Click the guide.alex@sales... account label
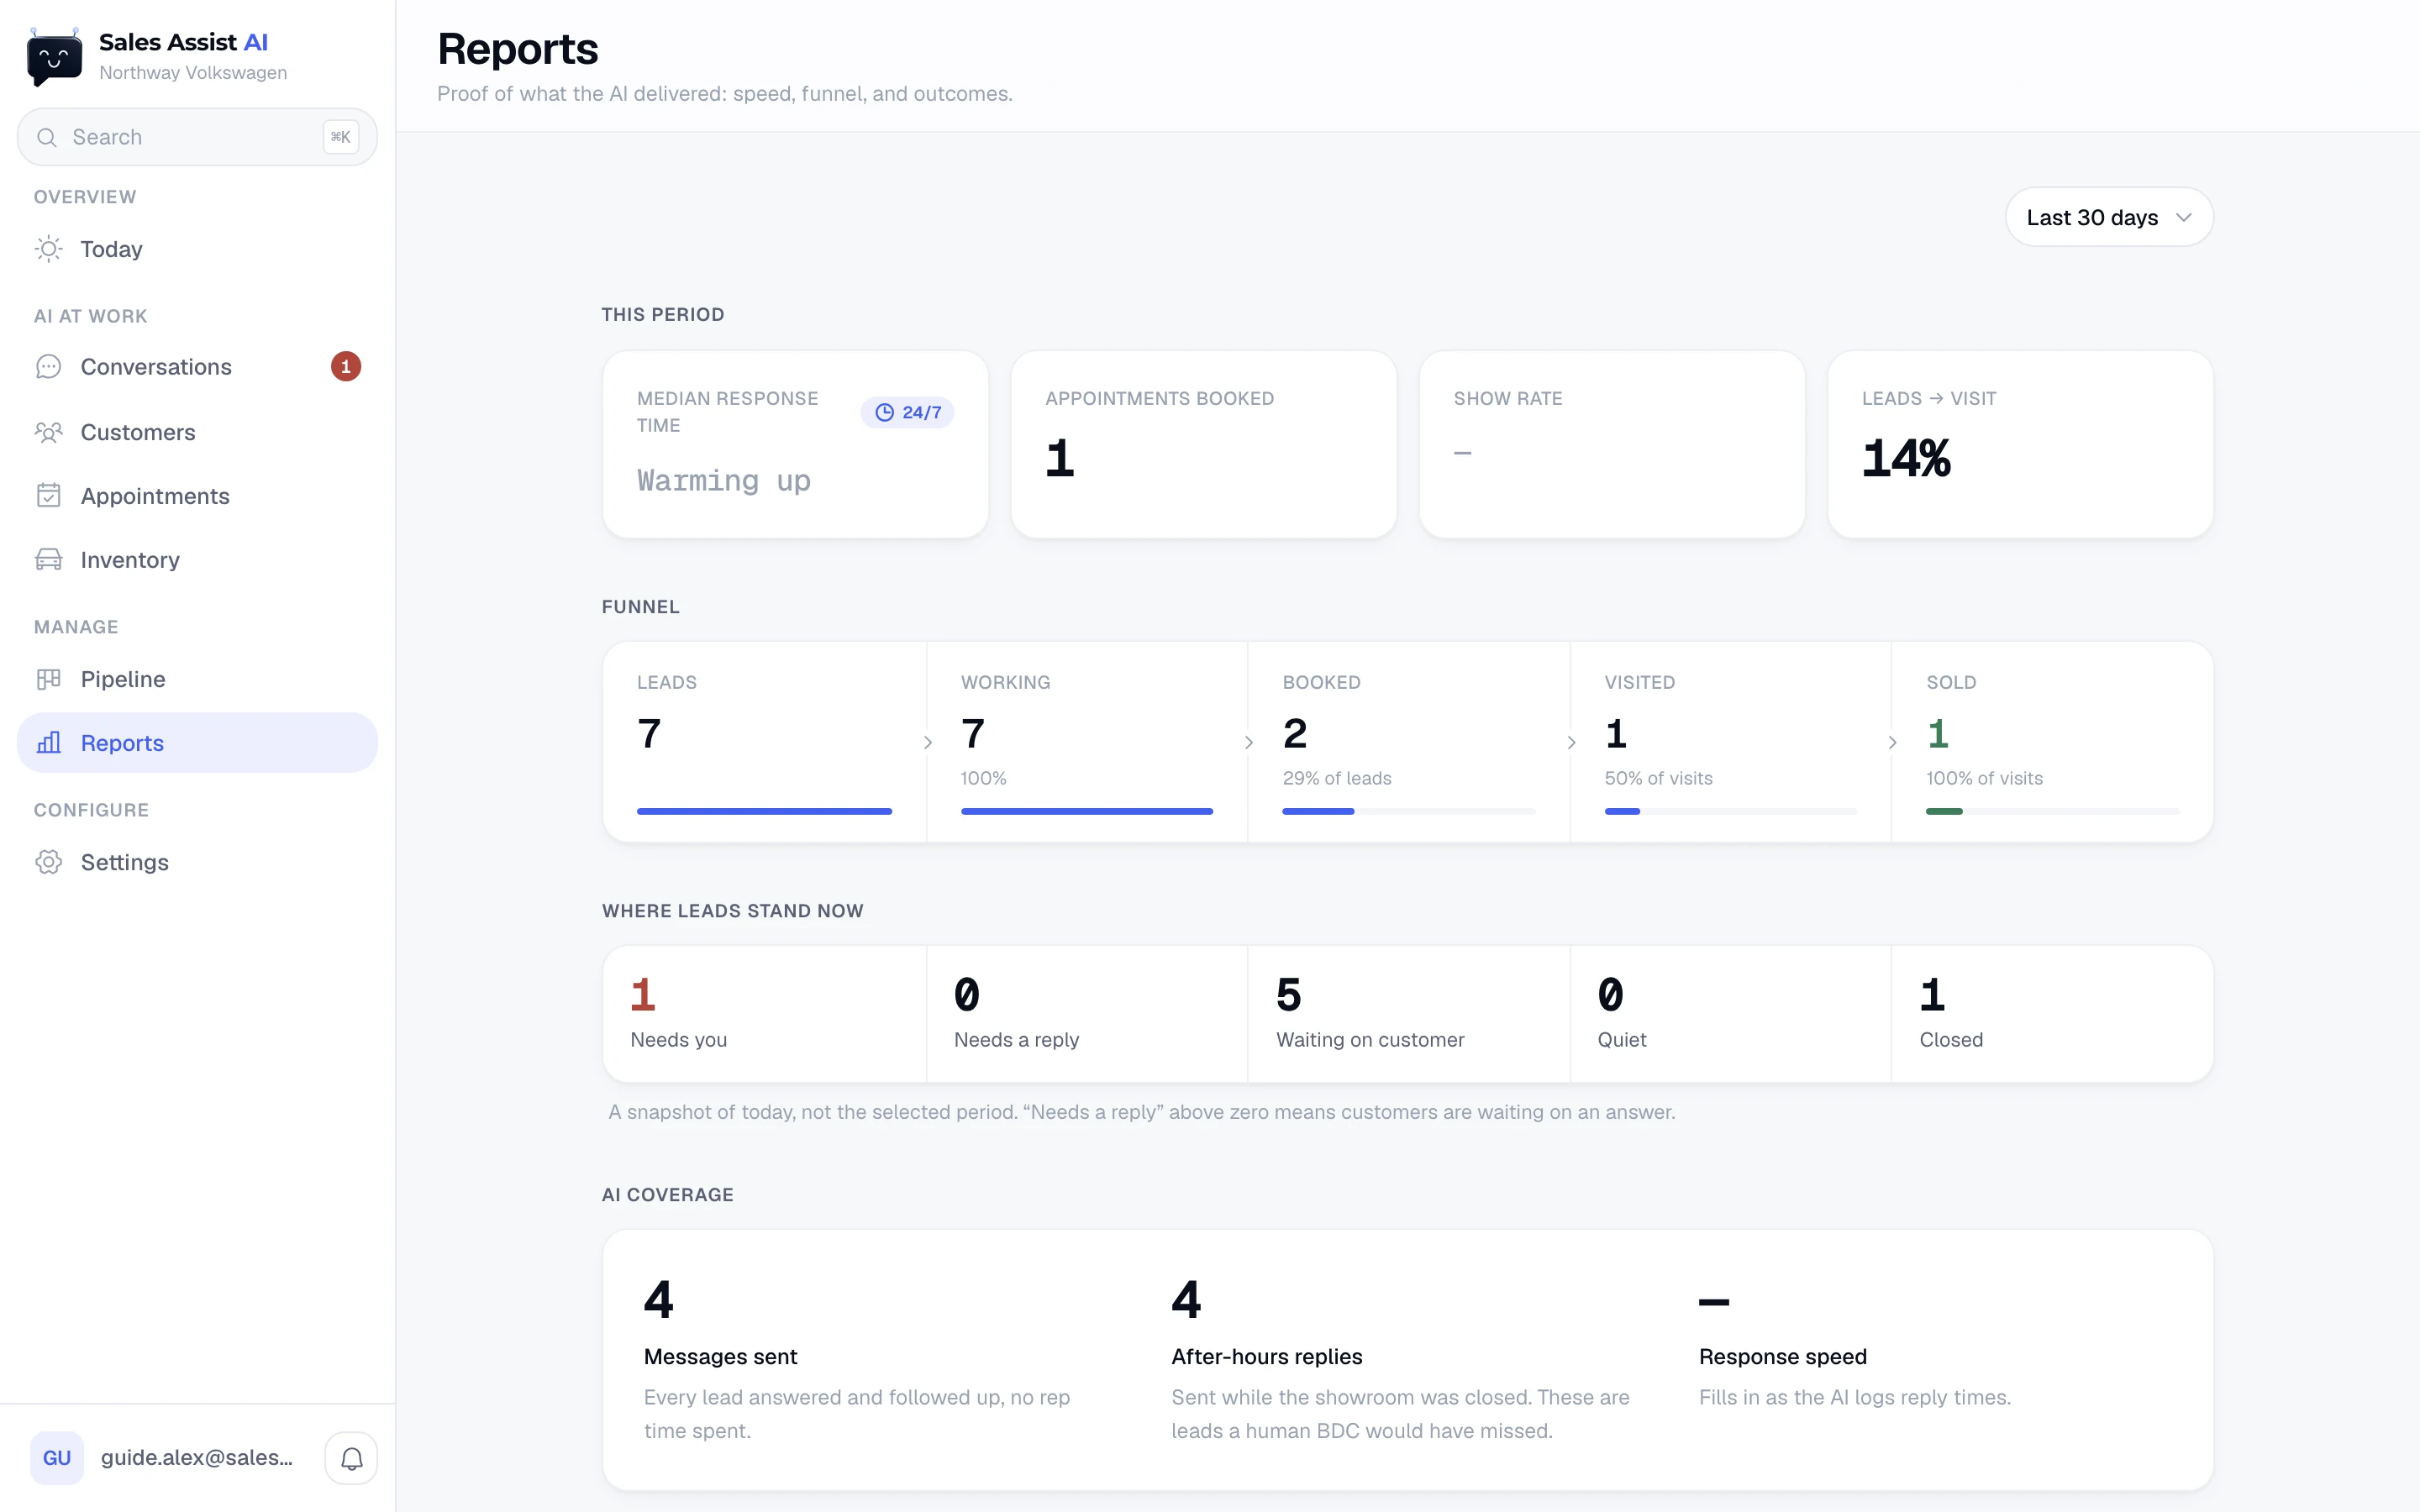Screen dimensions: 2420x1512 (197, 1458)
